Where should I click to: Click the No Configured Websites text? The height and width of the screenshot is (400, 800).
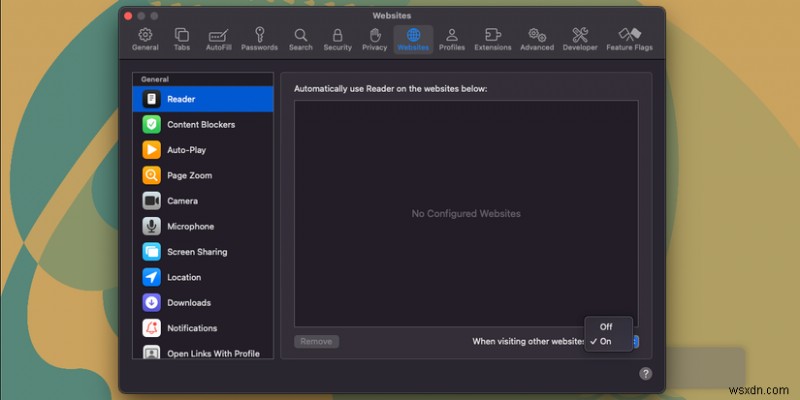point(466,214)
